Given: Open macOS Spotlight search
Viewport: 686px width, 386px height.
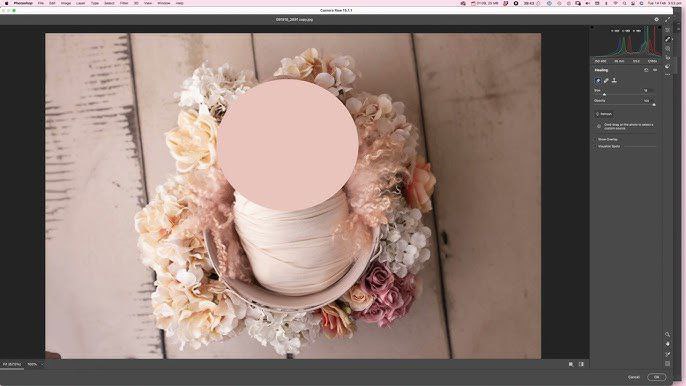Looking at the screenshot, I should (624, 3).
